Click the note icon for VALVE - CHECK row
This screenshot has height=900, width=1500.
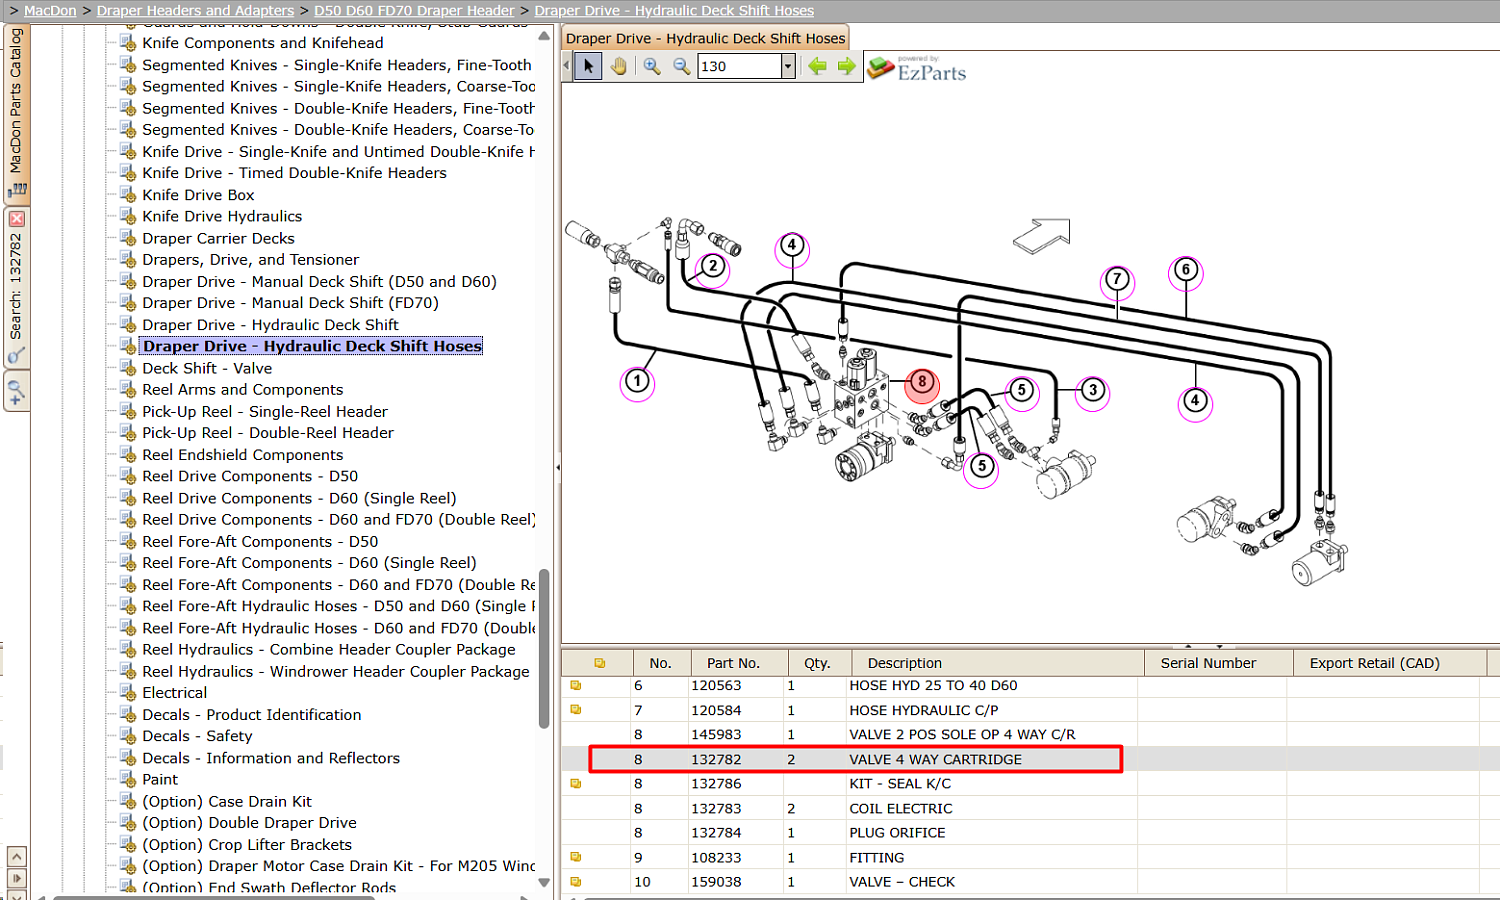576,882
